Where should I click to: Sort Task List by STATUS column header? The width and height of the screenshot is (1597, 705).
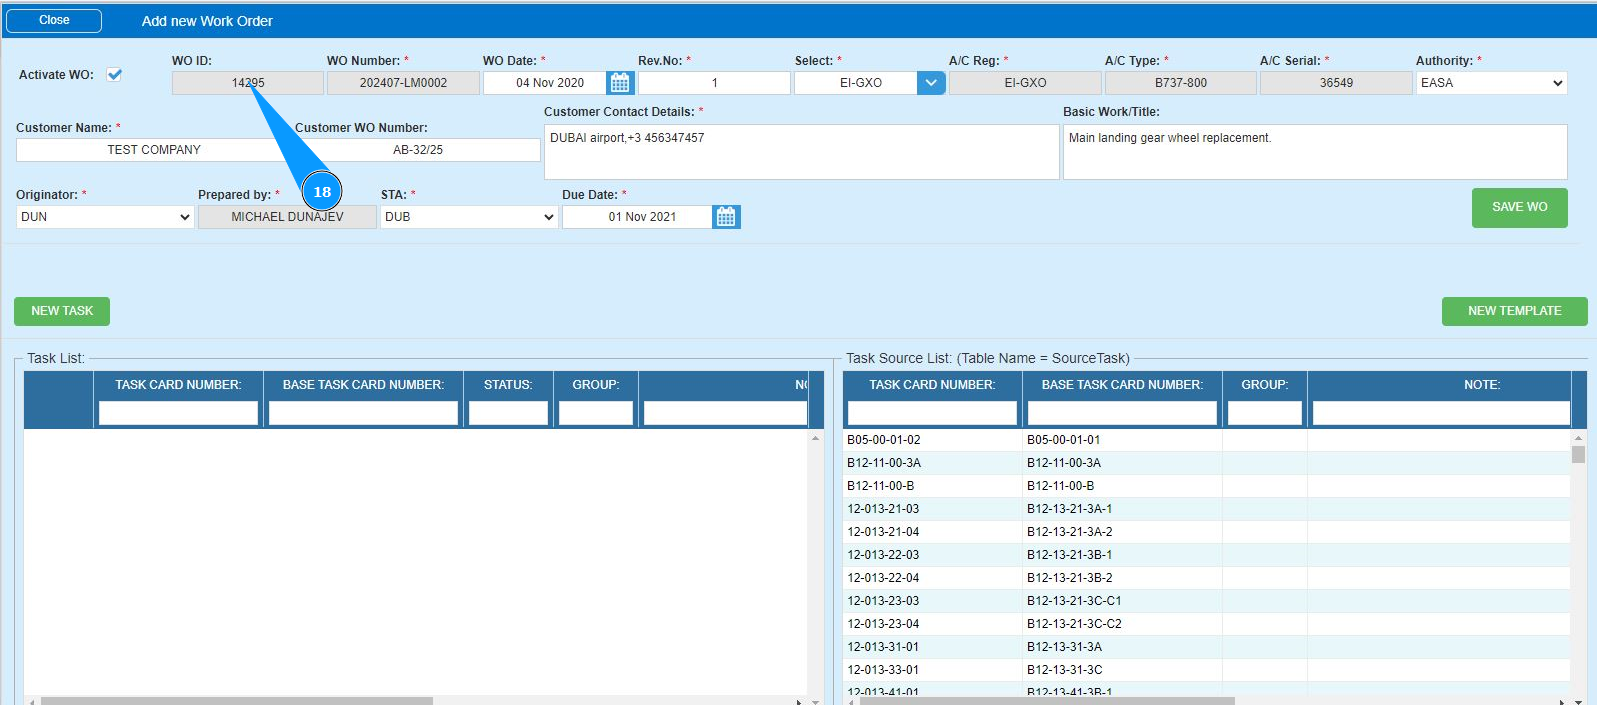coord(508,385)
